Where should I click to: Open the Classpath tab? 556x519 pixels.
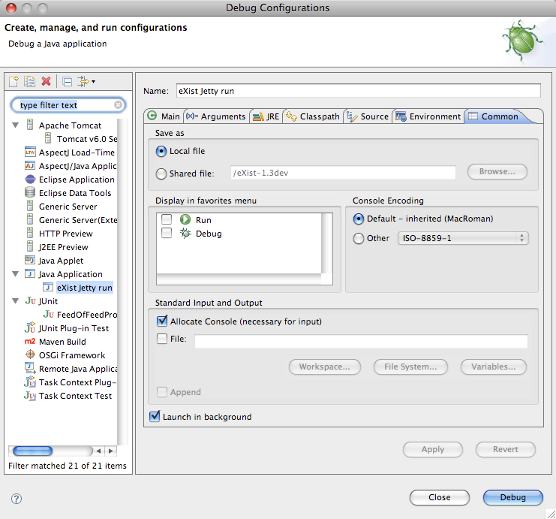pos(313,116)
